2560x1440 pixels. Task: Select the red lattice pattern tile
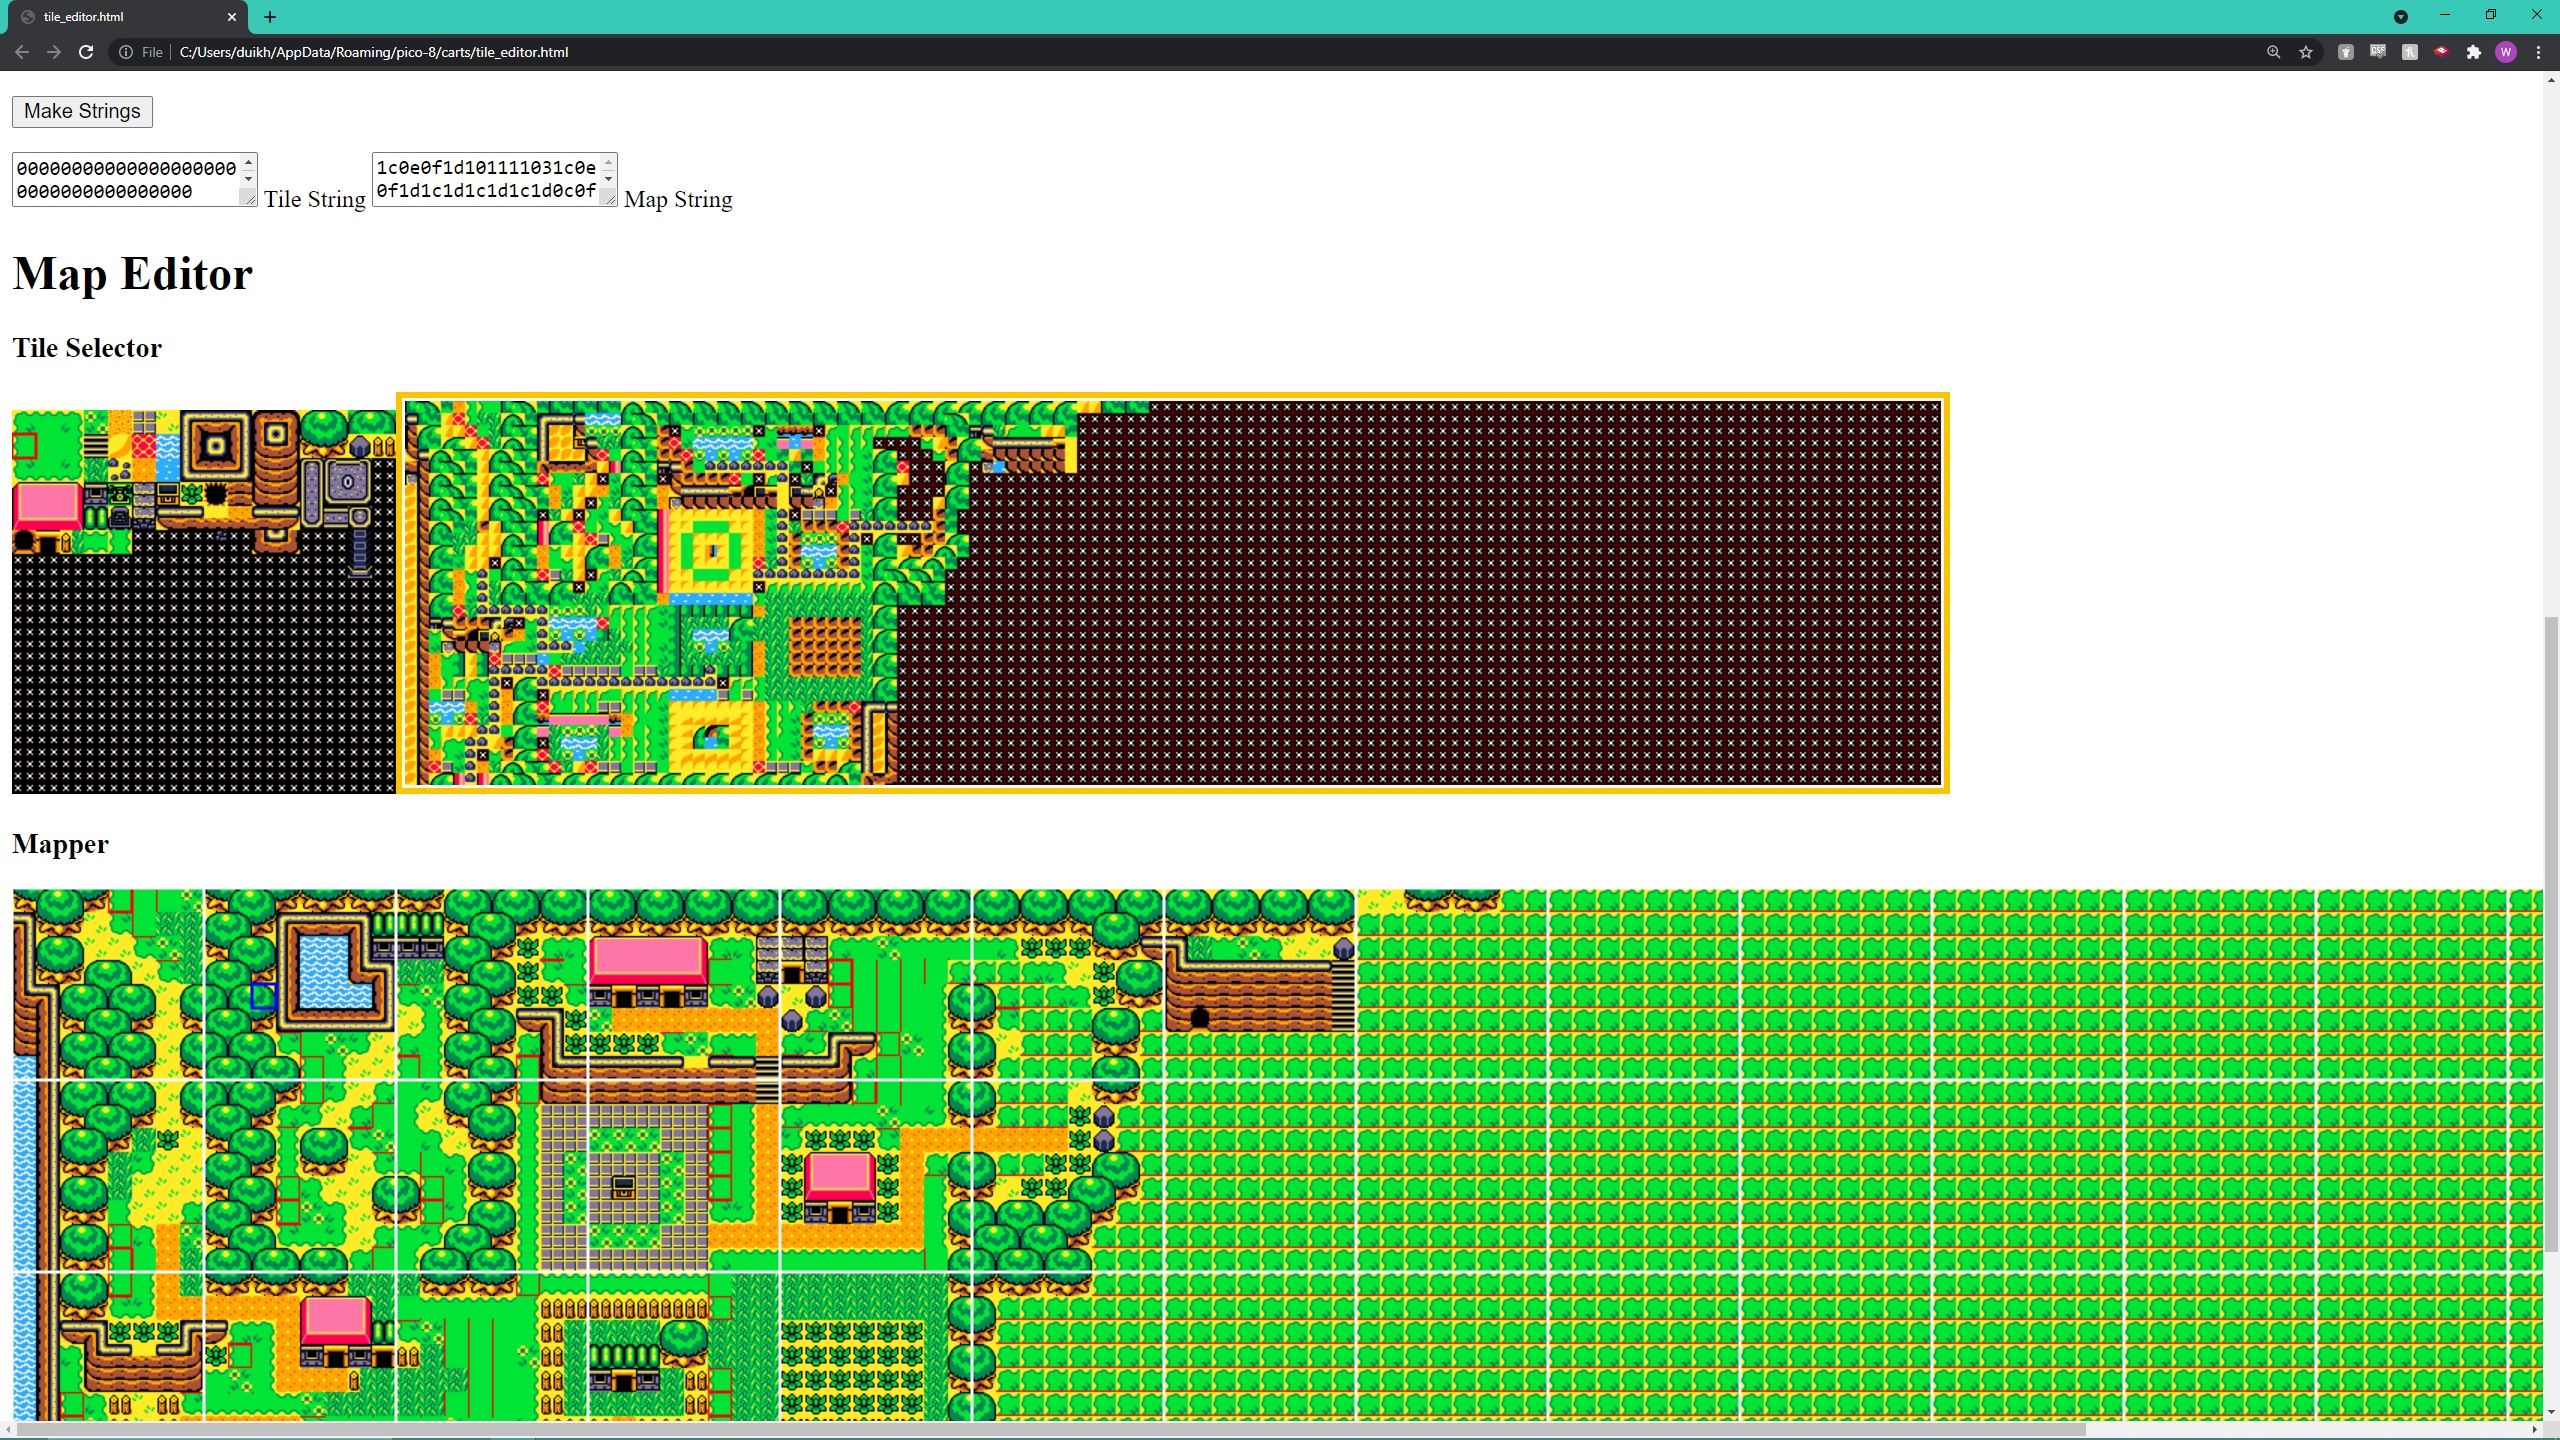[144, 446]
